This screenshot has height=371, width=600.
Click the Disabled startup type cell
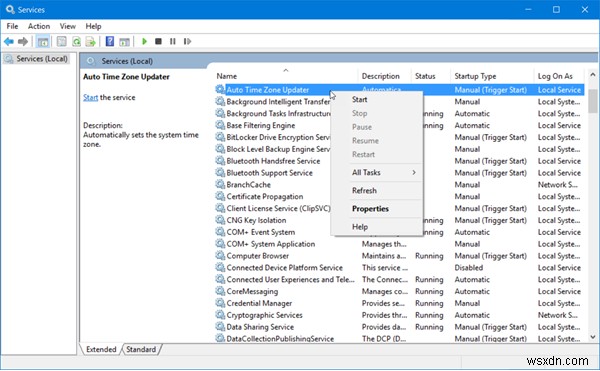pos(469,268)
